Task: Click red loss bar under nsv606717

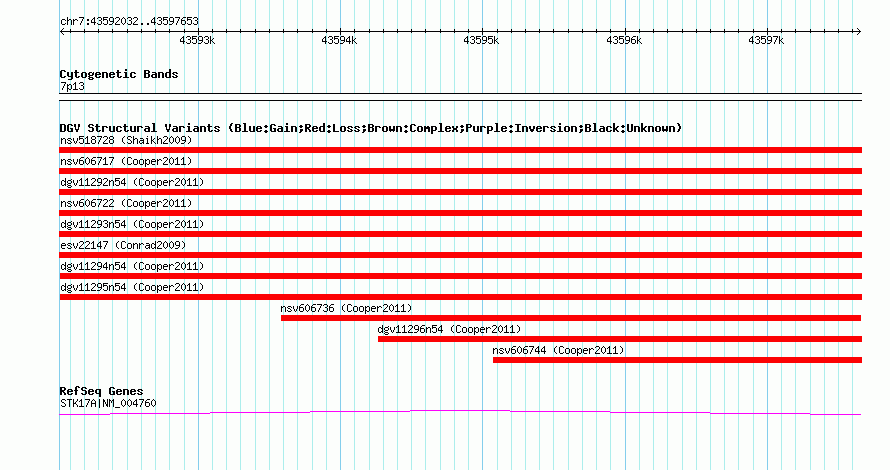Action: [x=460, y=171]
